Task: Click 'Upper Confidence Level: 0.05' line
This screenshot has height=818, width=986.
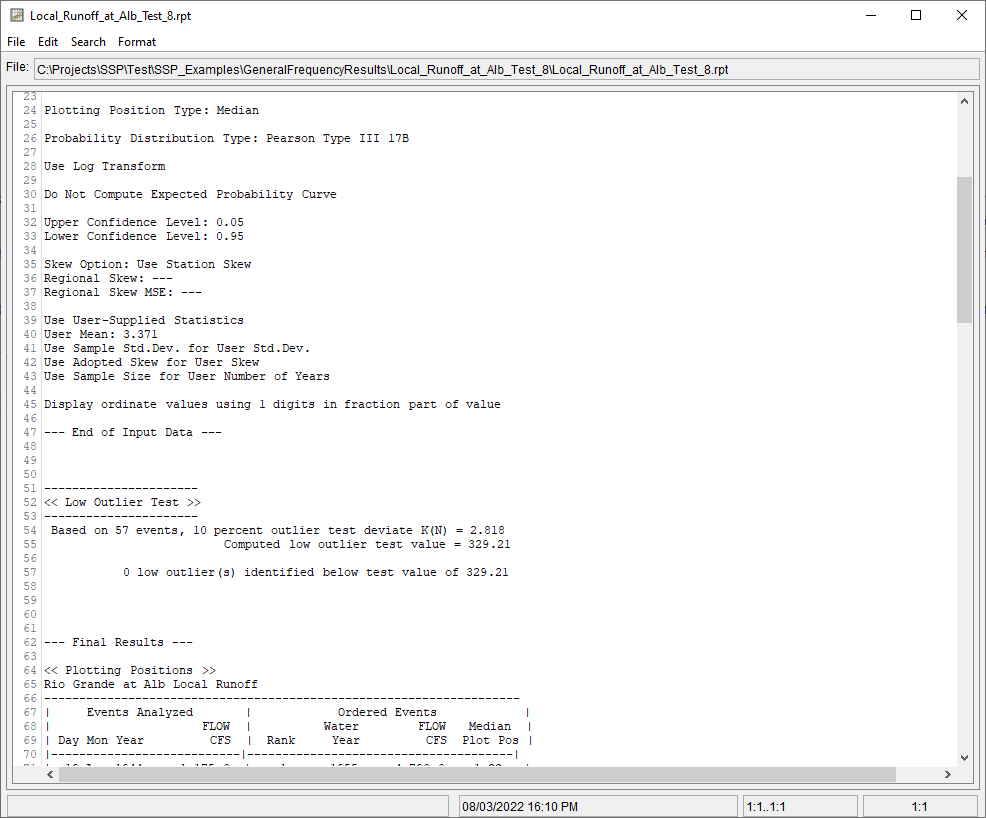Action: tap(144, 223)
